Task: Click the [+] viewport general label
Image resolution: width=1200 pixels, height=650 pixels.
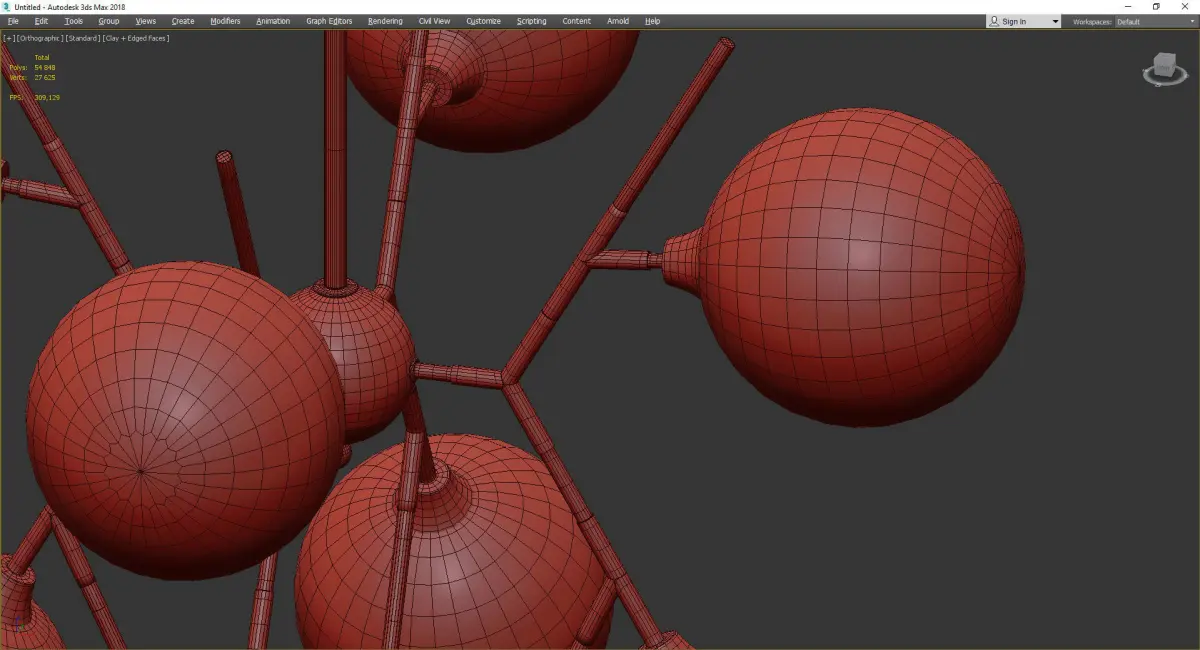Action: tap(9, 38)
